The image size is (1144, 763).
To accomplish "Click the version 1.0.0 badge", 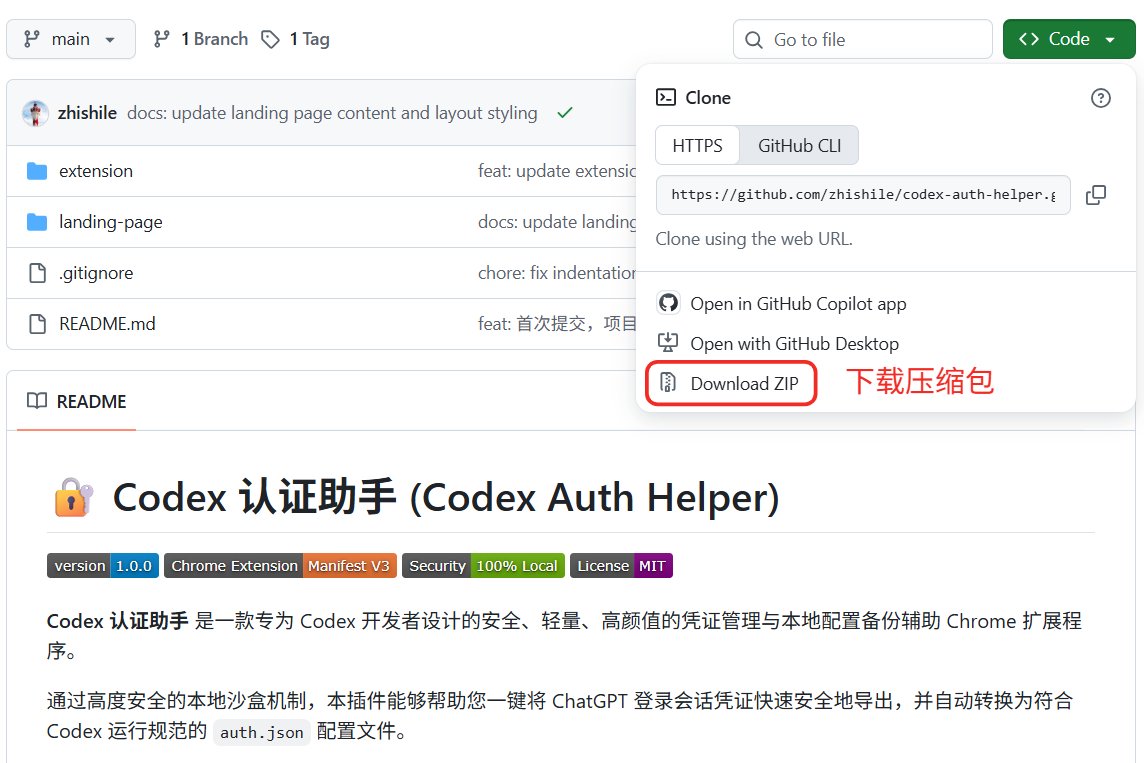I will [x=103, y=566].
